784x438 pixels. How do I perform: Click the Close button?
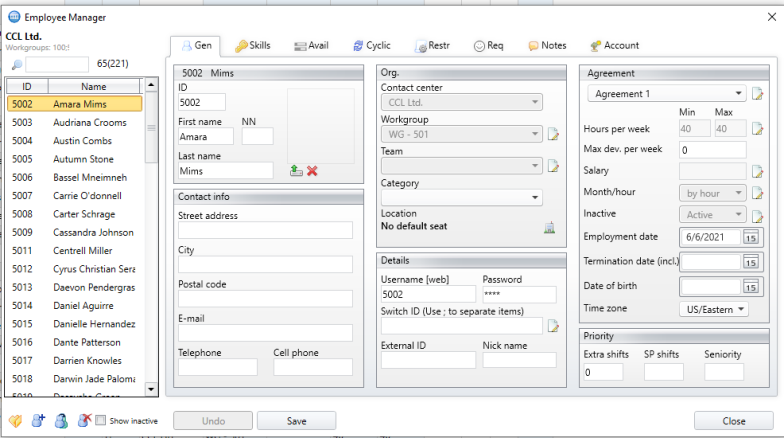point(734,421)
